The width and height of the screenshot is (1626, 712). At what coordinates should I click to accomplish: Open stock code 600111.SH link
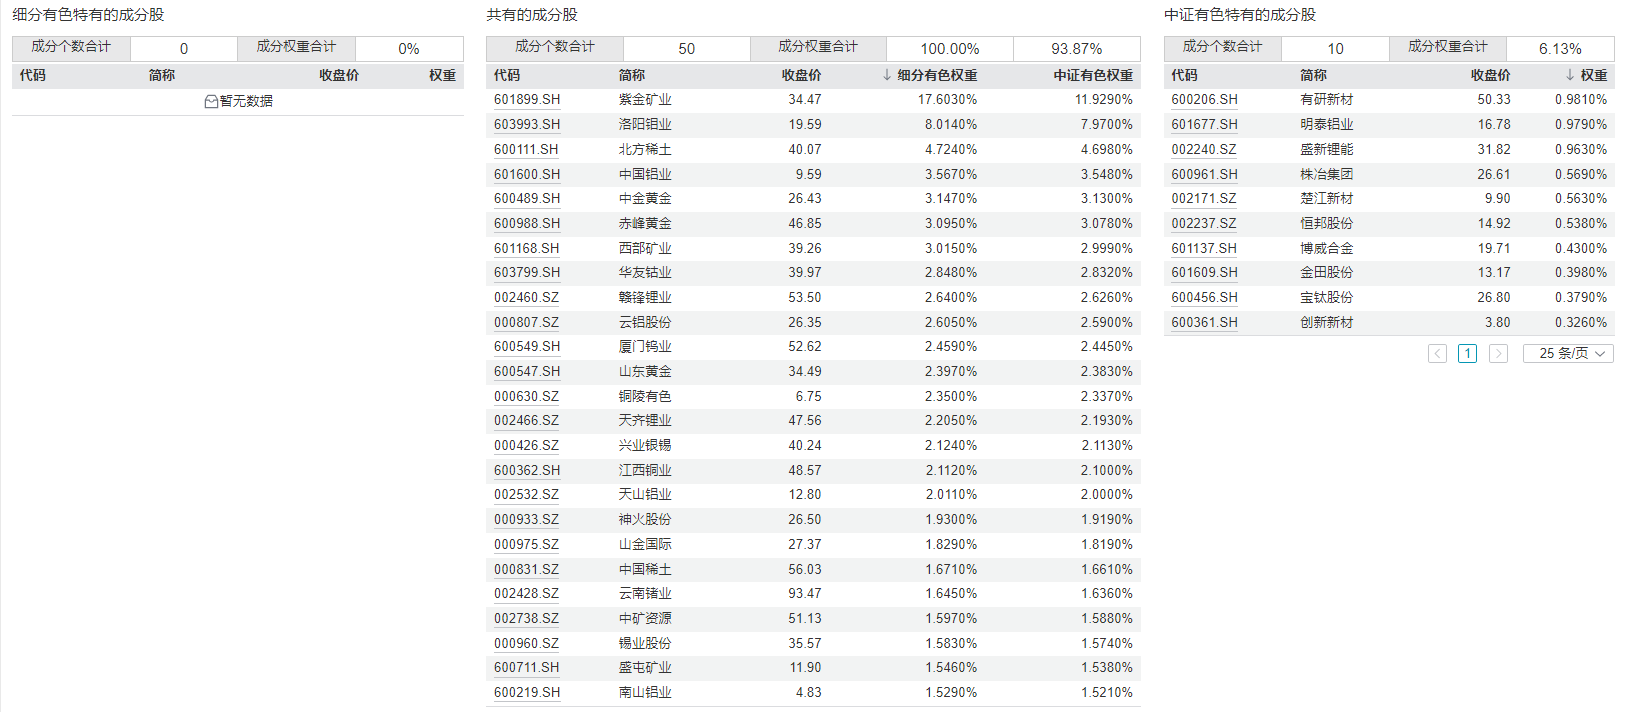click(526, 149)
